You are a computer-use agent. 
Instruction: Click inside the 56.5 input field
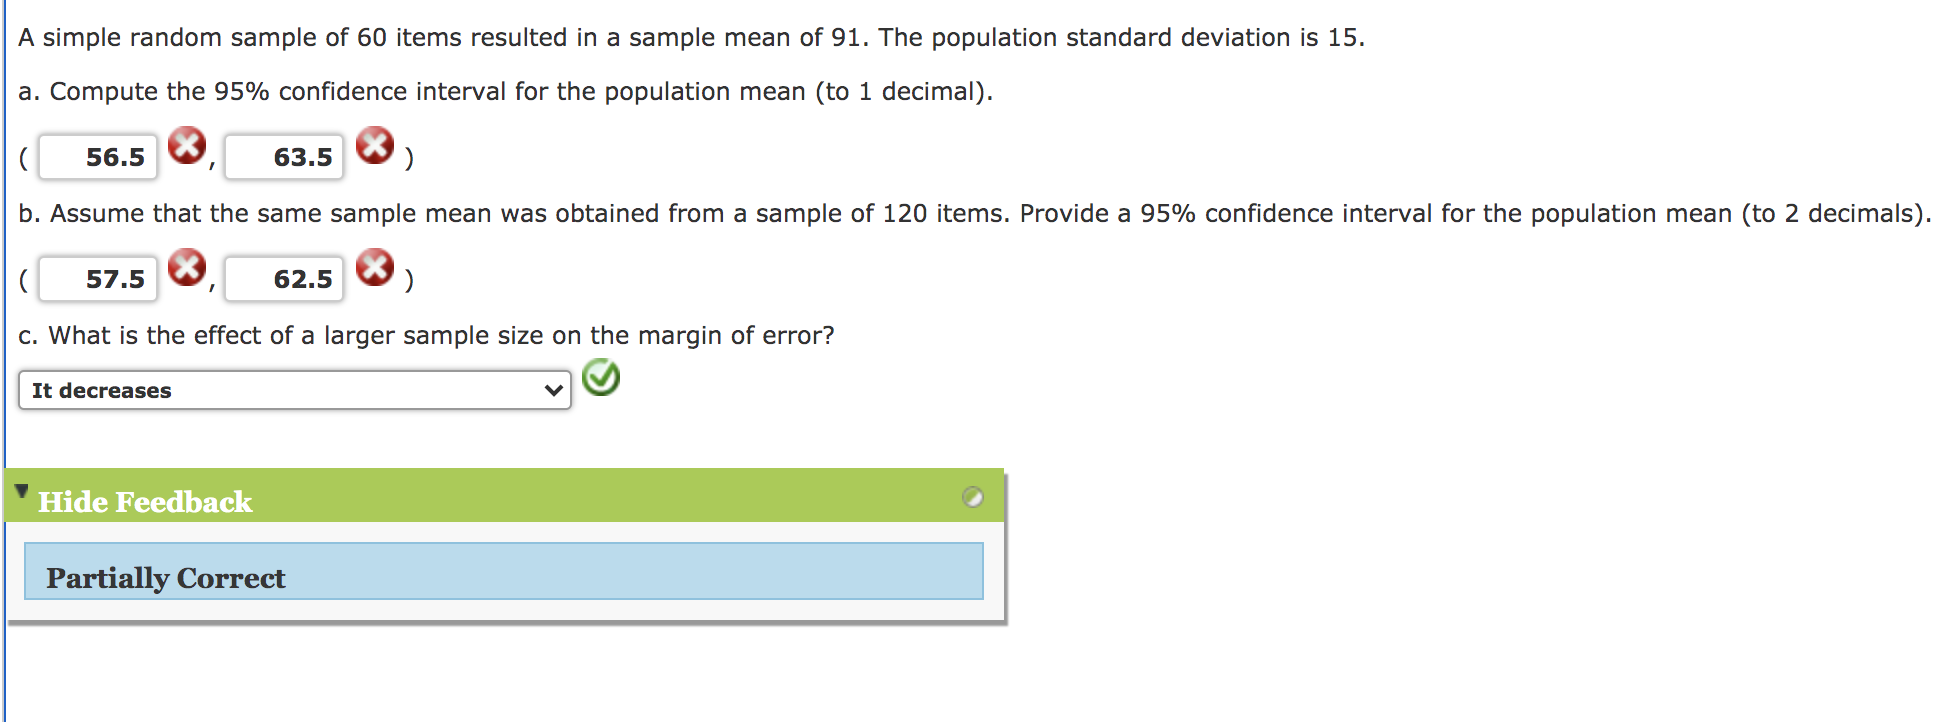pos(97,155)
